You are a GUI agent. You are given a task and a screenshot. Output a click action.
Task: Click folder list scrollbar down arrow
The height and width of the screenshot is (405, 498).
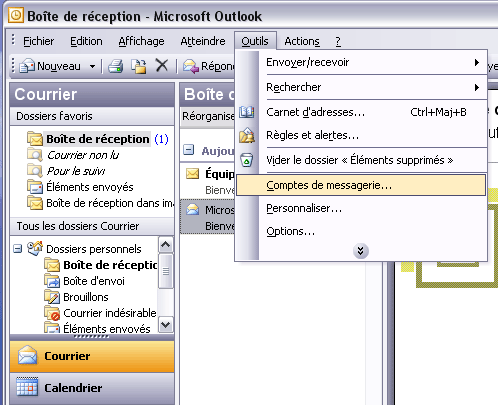coord(166,324)
